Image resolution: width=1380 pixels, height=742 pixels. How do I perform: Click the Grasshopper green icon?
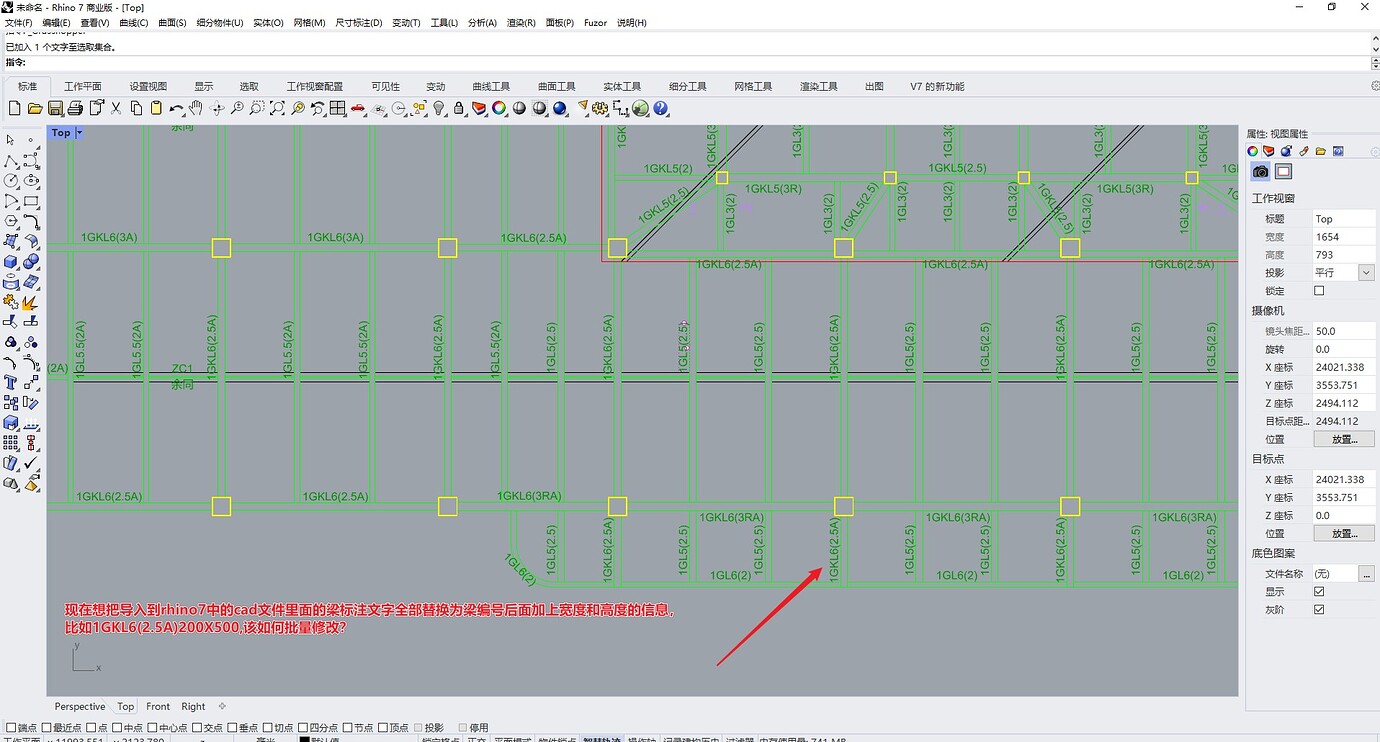pyautogui.click(x=641, y=108)
